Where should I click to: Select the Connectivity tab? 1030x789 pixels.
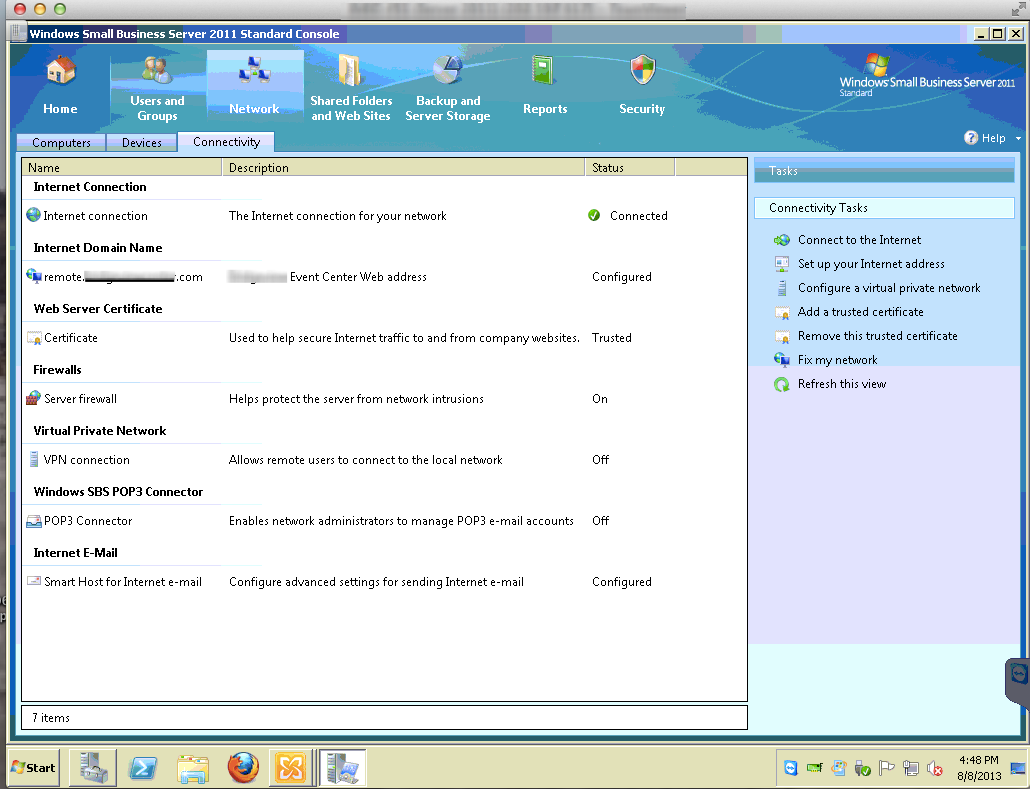click(x=227, y=142)
